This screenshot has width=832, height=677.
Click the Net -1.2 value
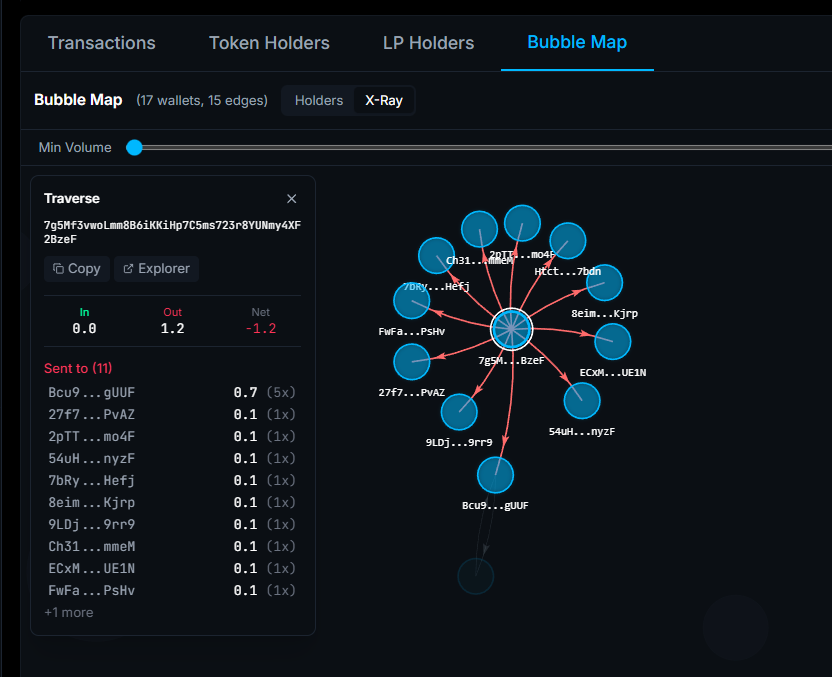click(261, 328)
